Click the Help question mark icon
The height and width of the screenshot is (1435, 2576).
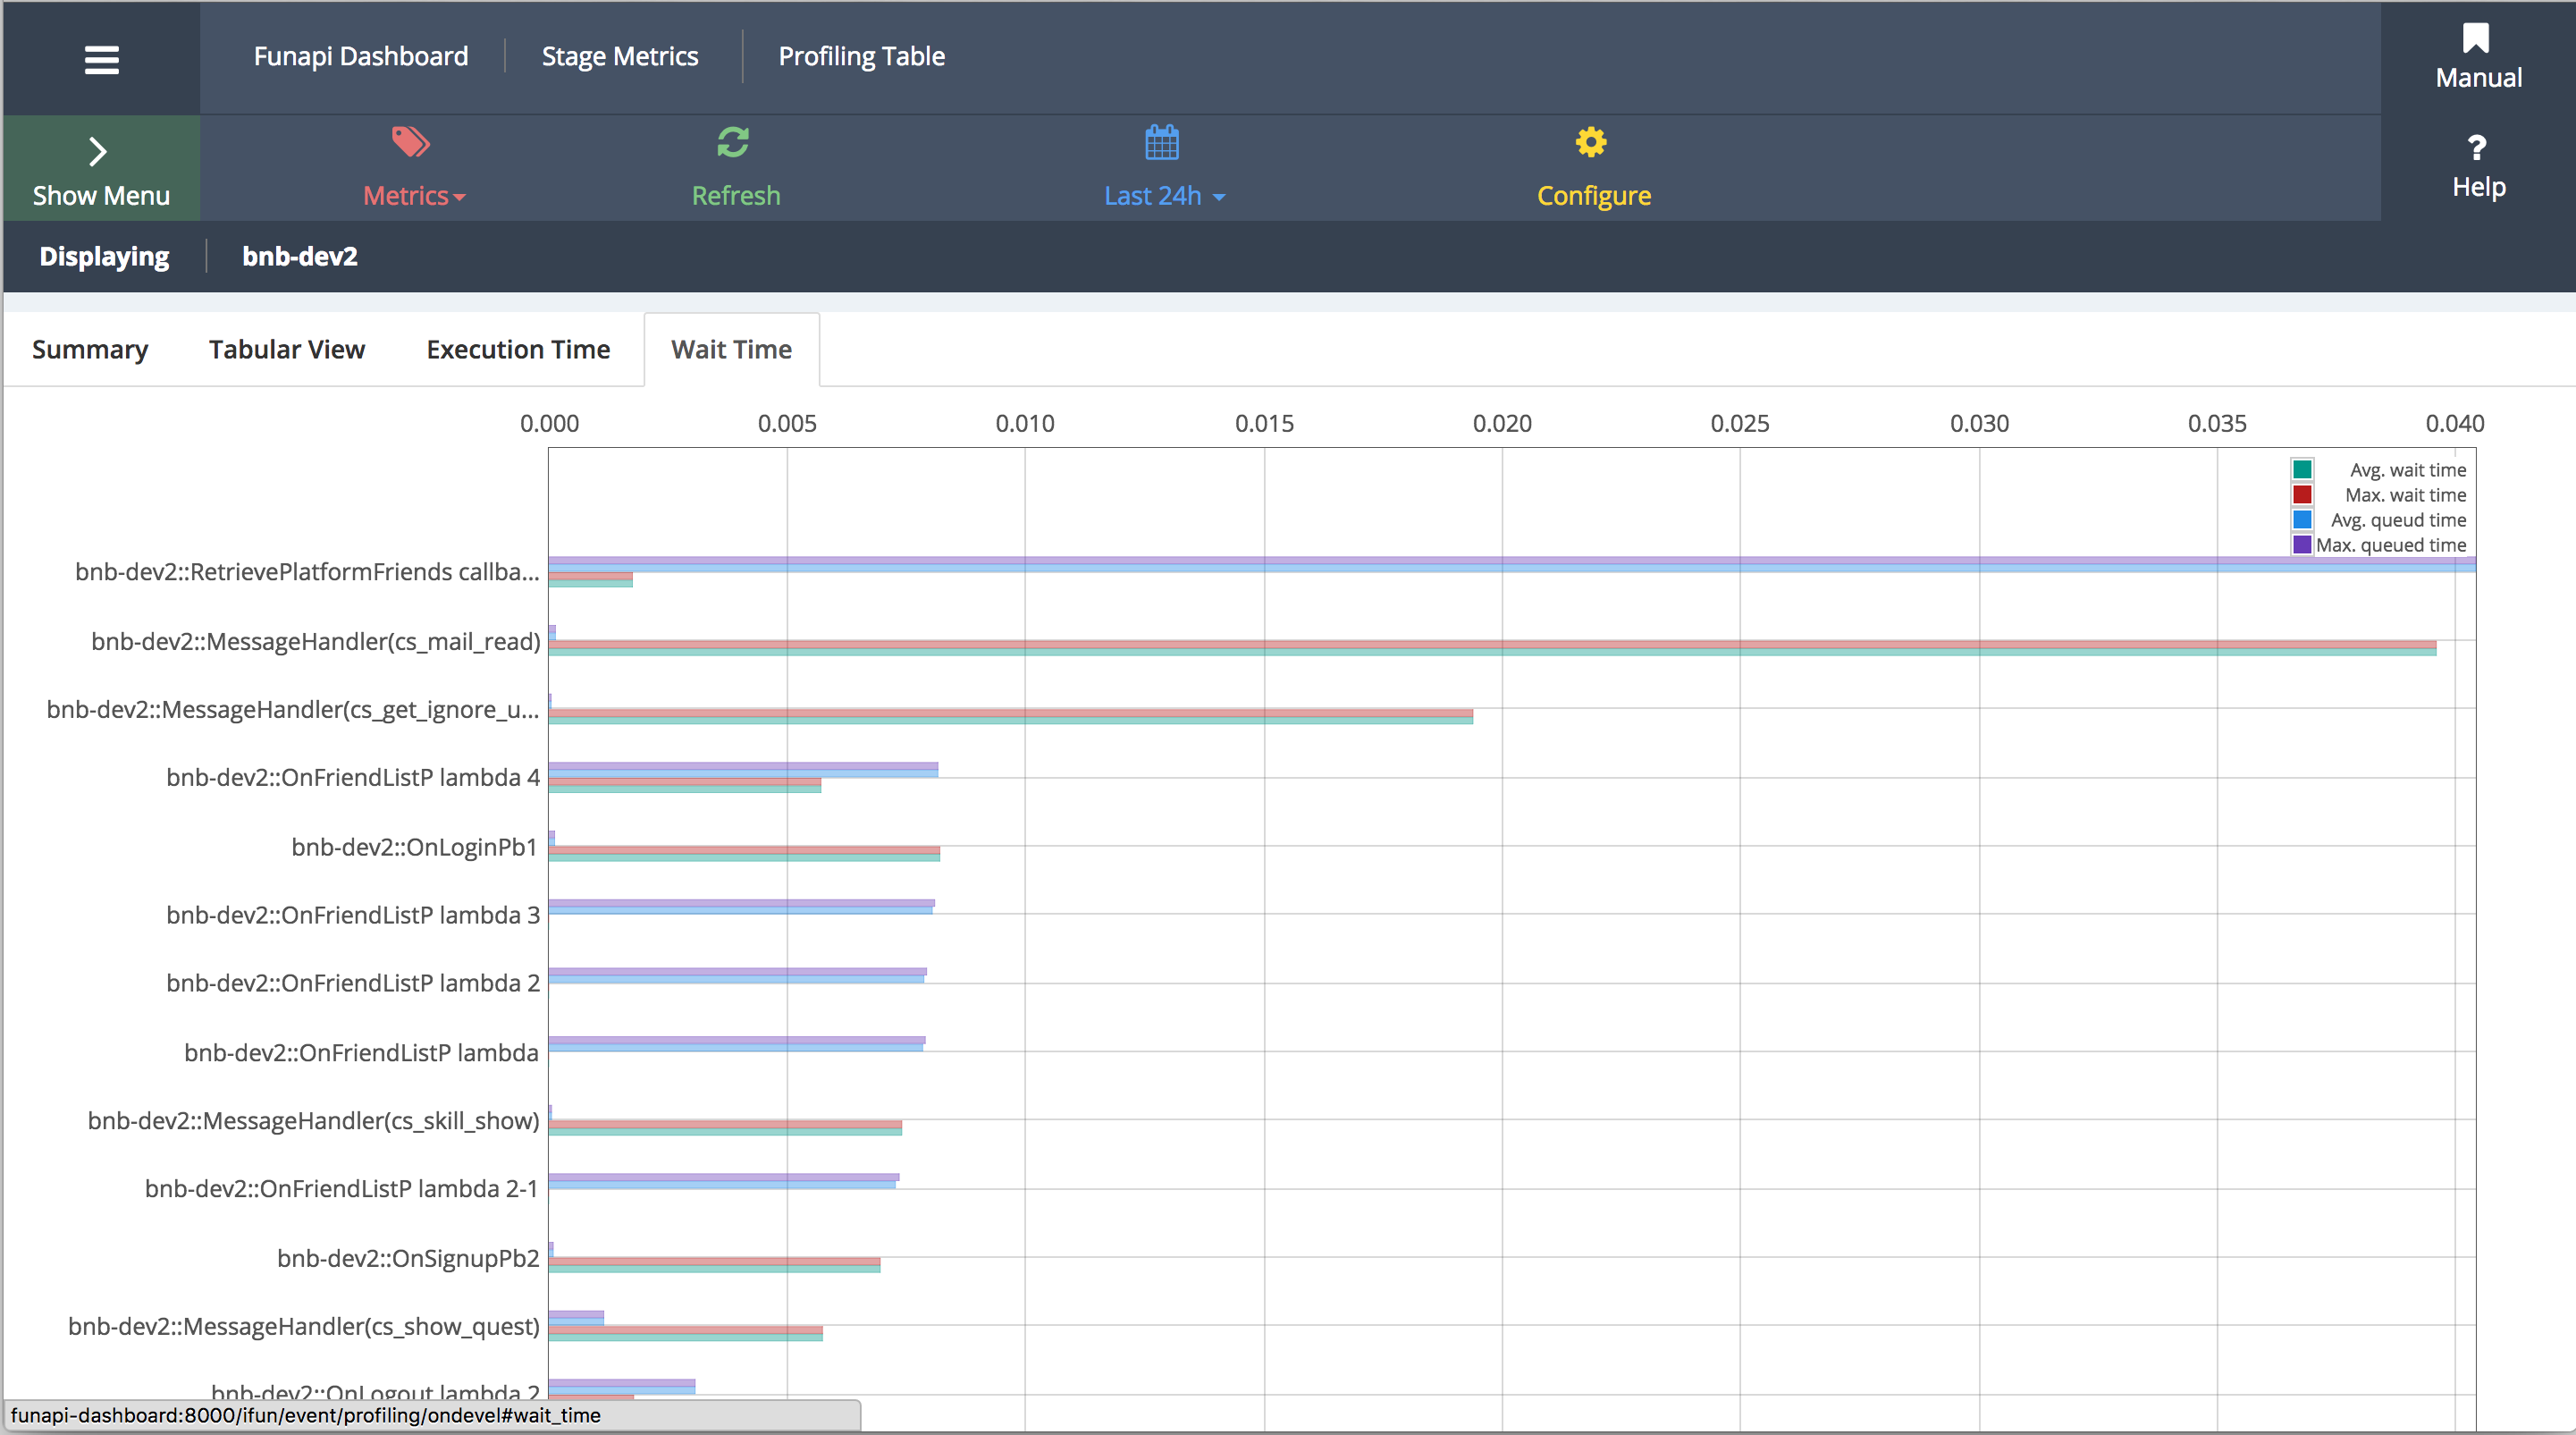[x=2476, y=148]
